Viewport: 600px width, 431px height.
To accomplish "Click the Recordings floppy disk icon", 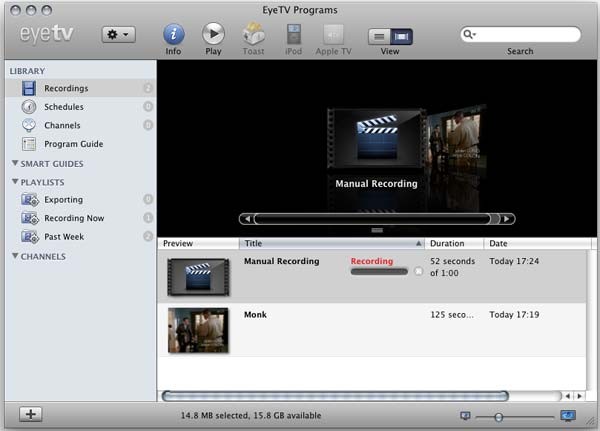I will (x=29, y=88).
